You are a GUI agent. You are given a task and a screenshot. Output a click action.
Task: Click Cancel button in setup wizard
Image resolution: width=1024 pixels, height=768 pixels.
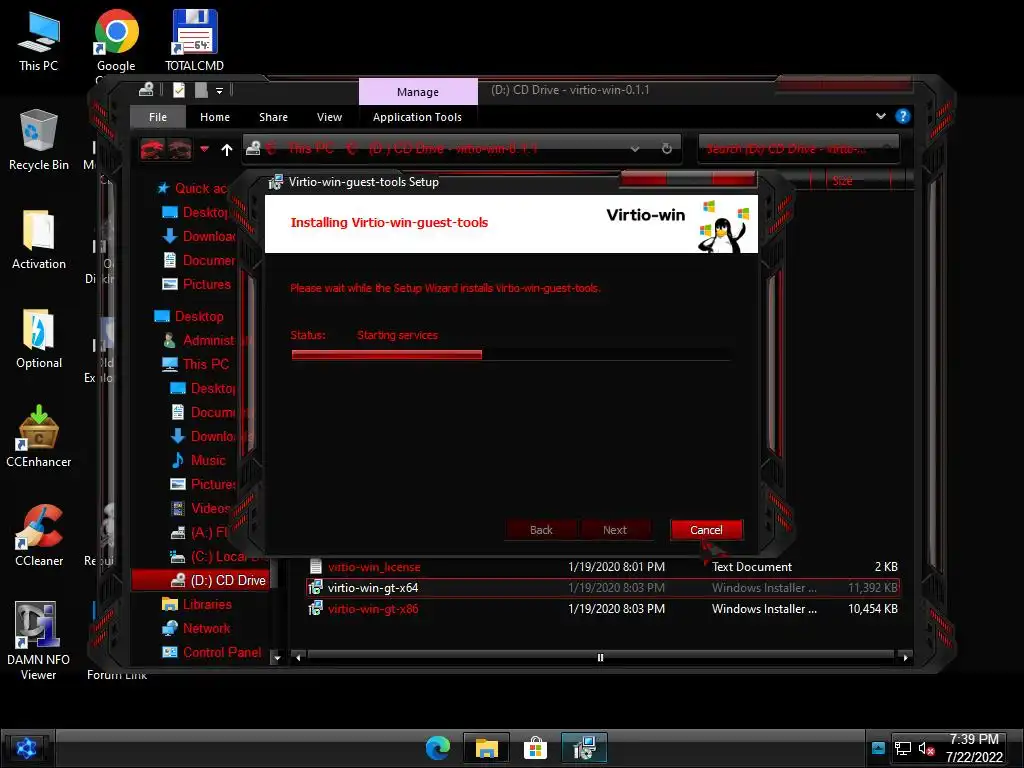(707, 530)
